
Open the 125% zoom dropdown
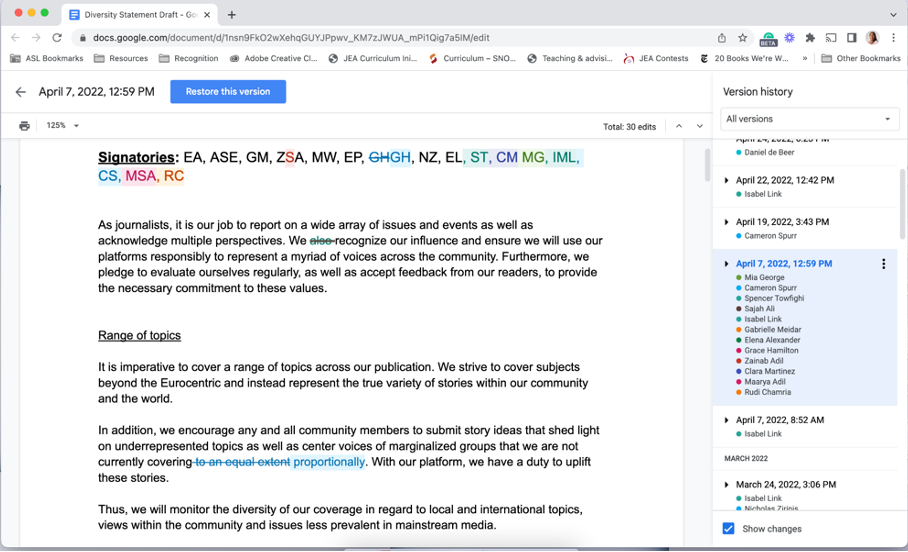point(63,126)
